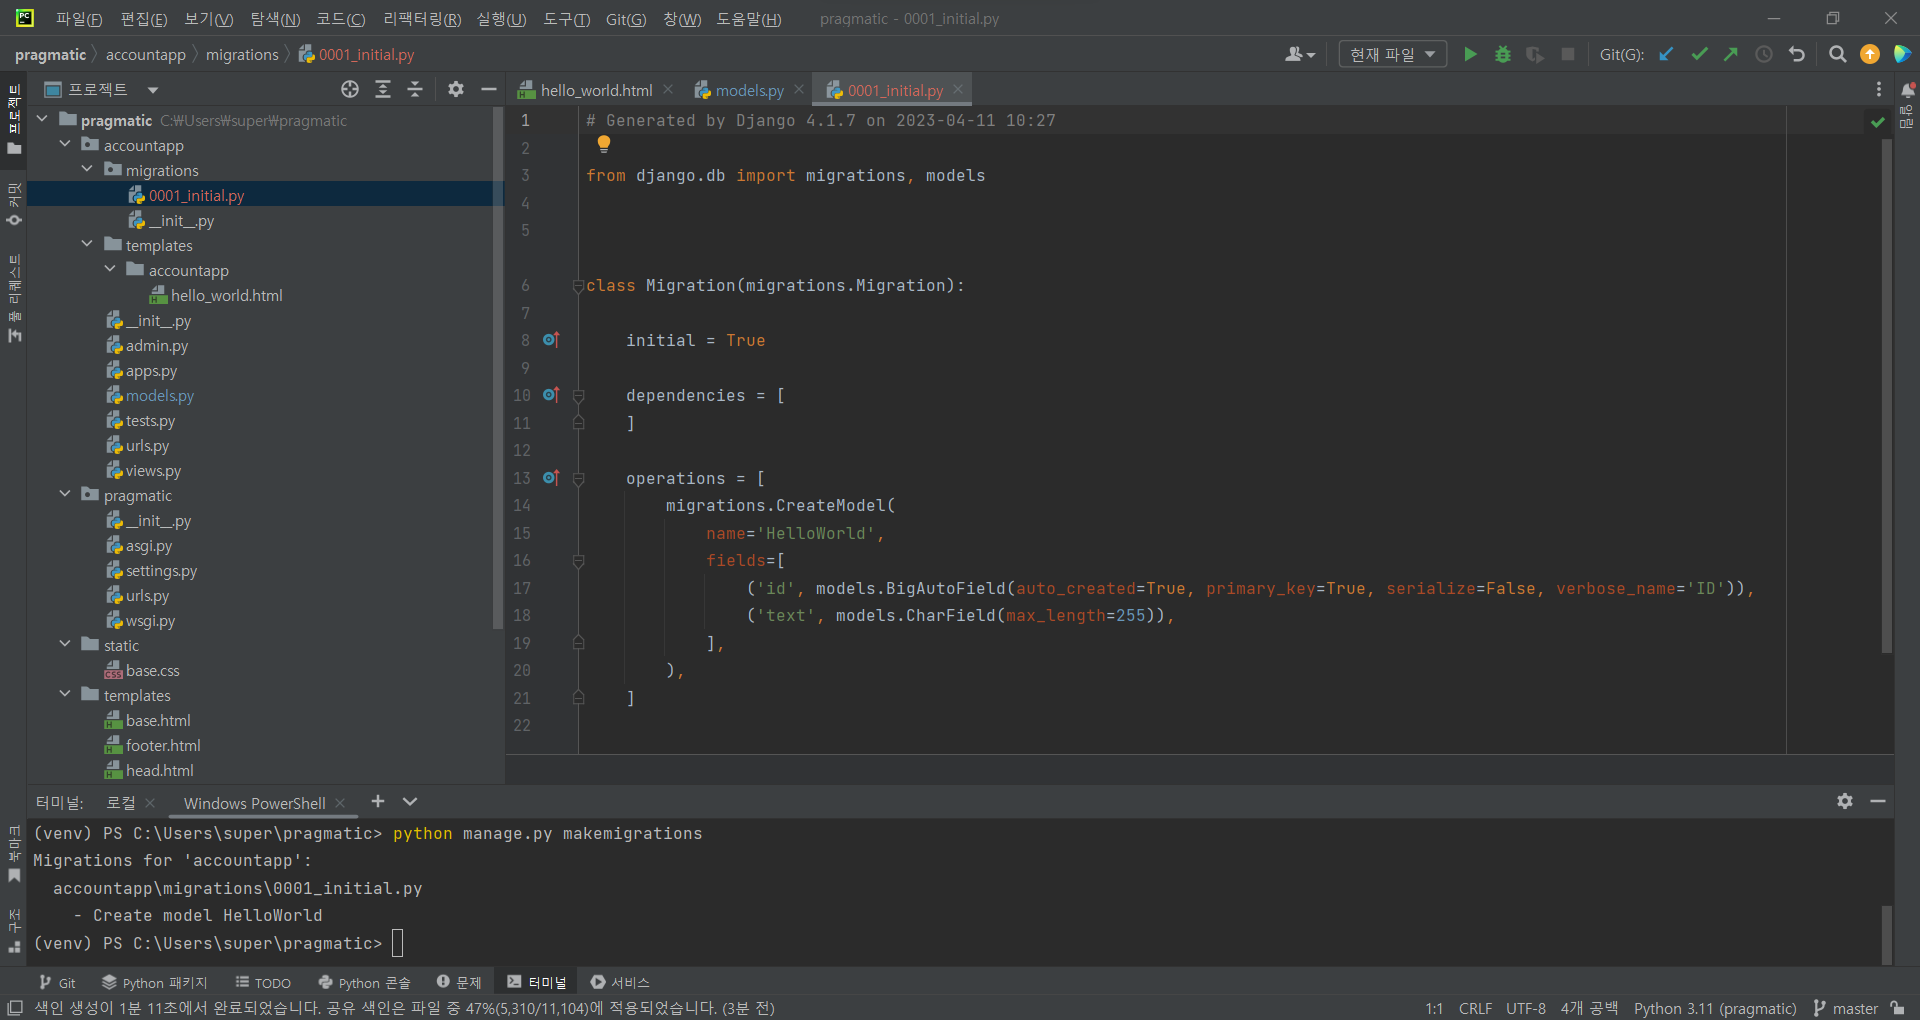Open settings.py in the project tree
Screen dimensions: 1920x1020
pyautogui.click(x=161, y=570)
